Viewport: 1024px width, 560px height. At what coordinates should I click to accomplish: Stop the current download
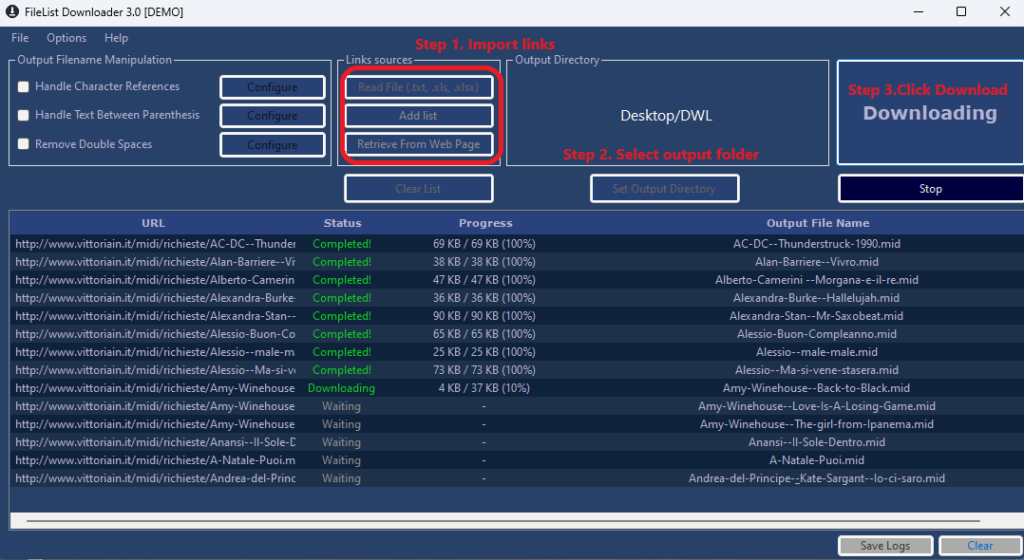tap(930, 189)
